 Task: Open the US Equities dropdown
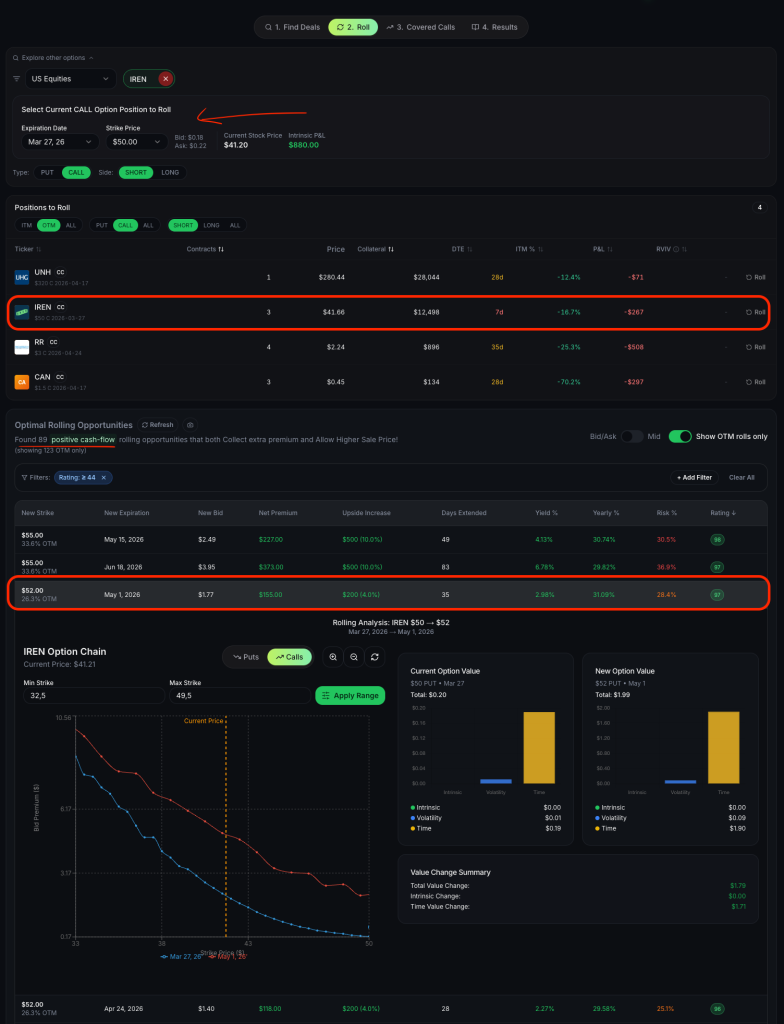pos(69,78)
